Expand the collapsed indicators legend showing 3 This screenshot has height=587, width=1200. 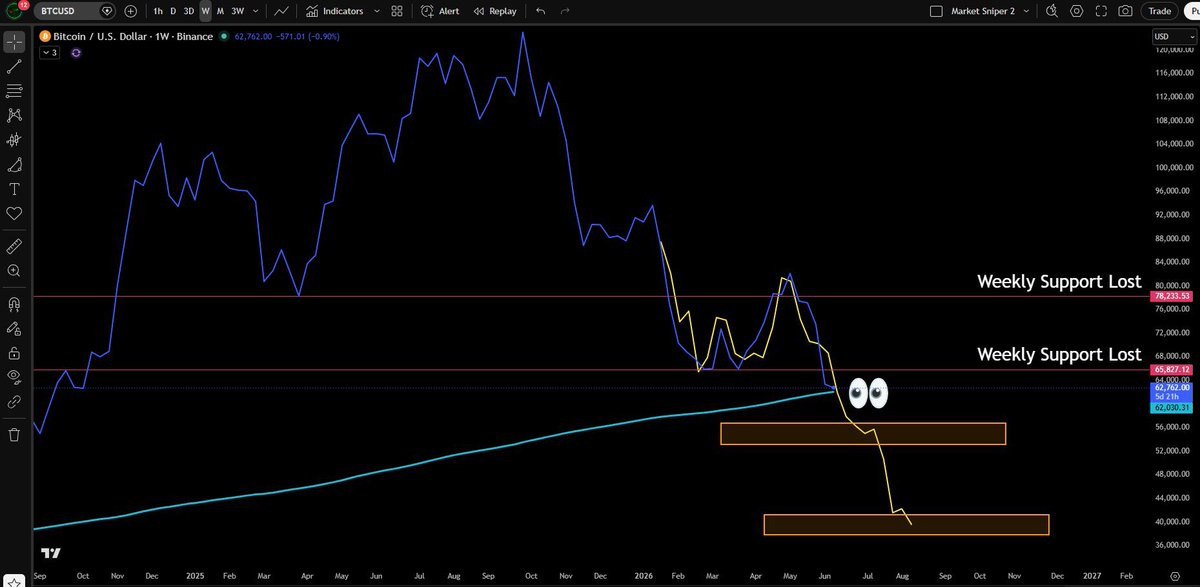pos(50,52)
